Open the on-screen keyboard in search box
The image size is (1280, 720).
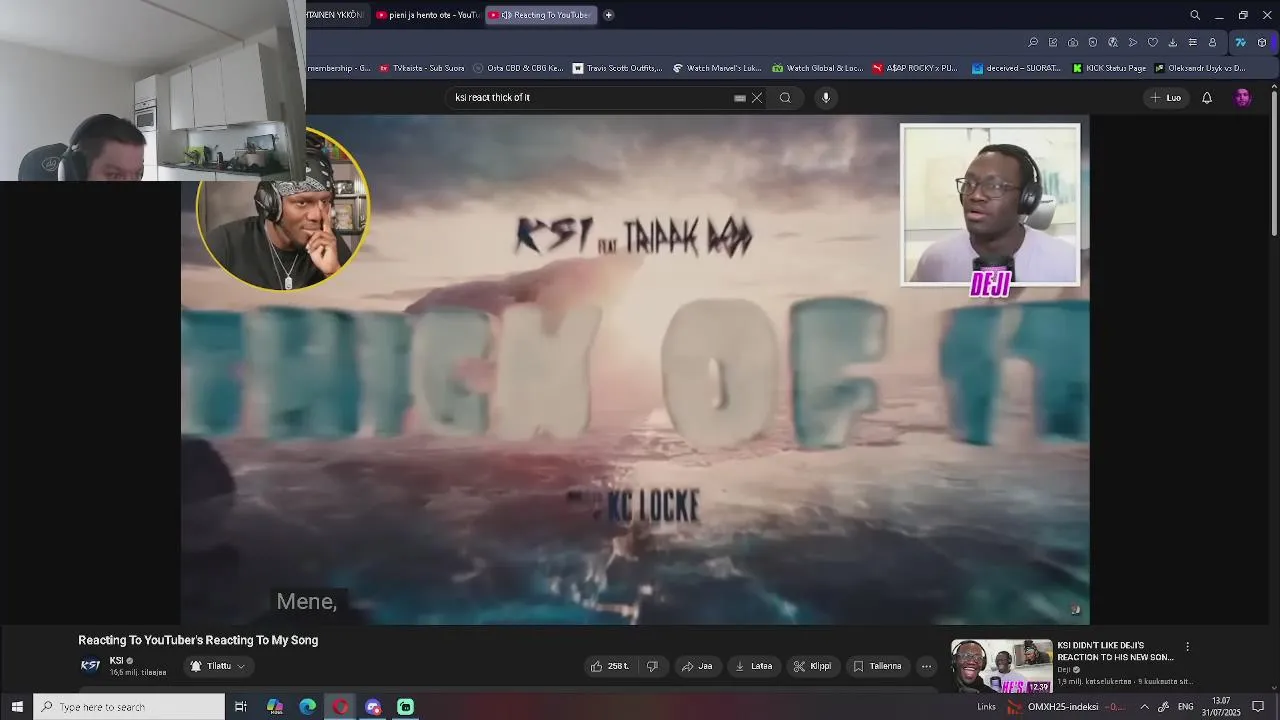(740, 98)
